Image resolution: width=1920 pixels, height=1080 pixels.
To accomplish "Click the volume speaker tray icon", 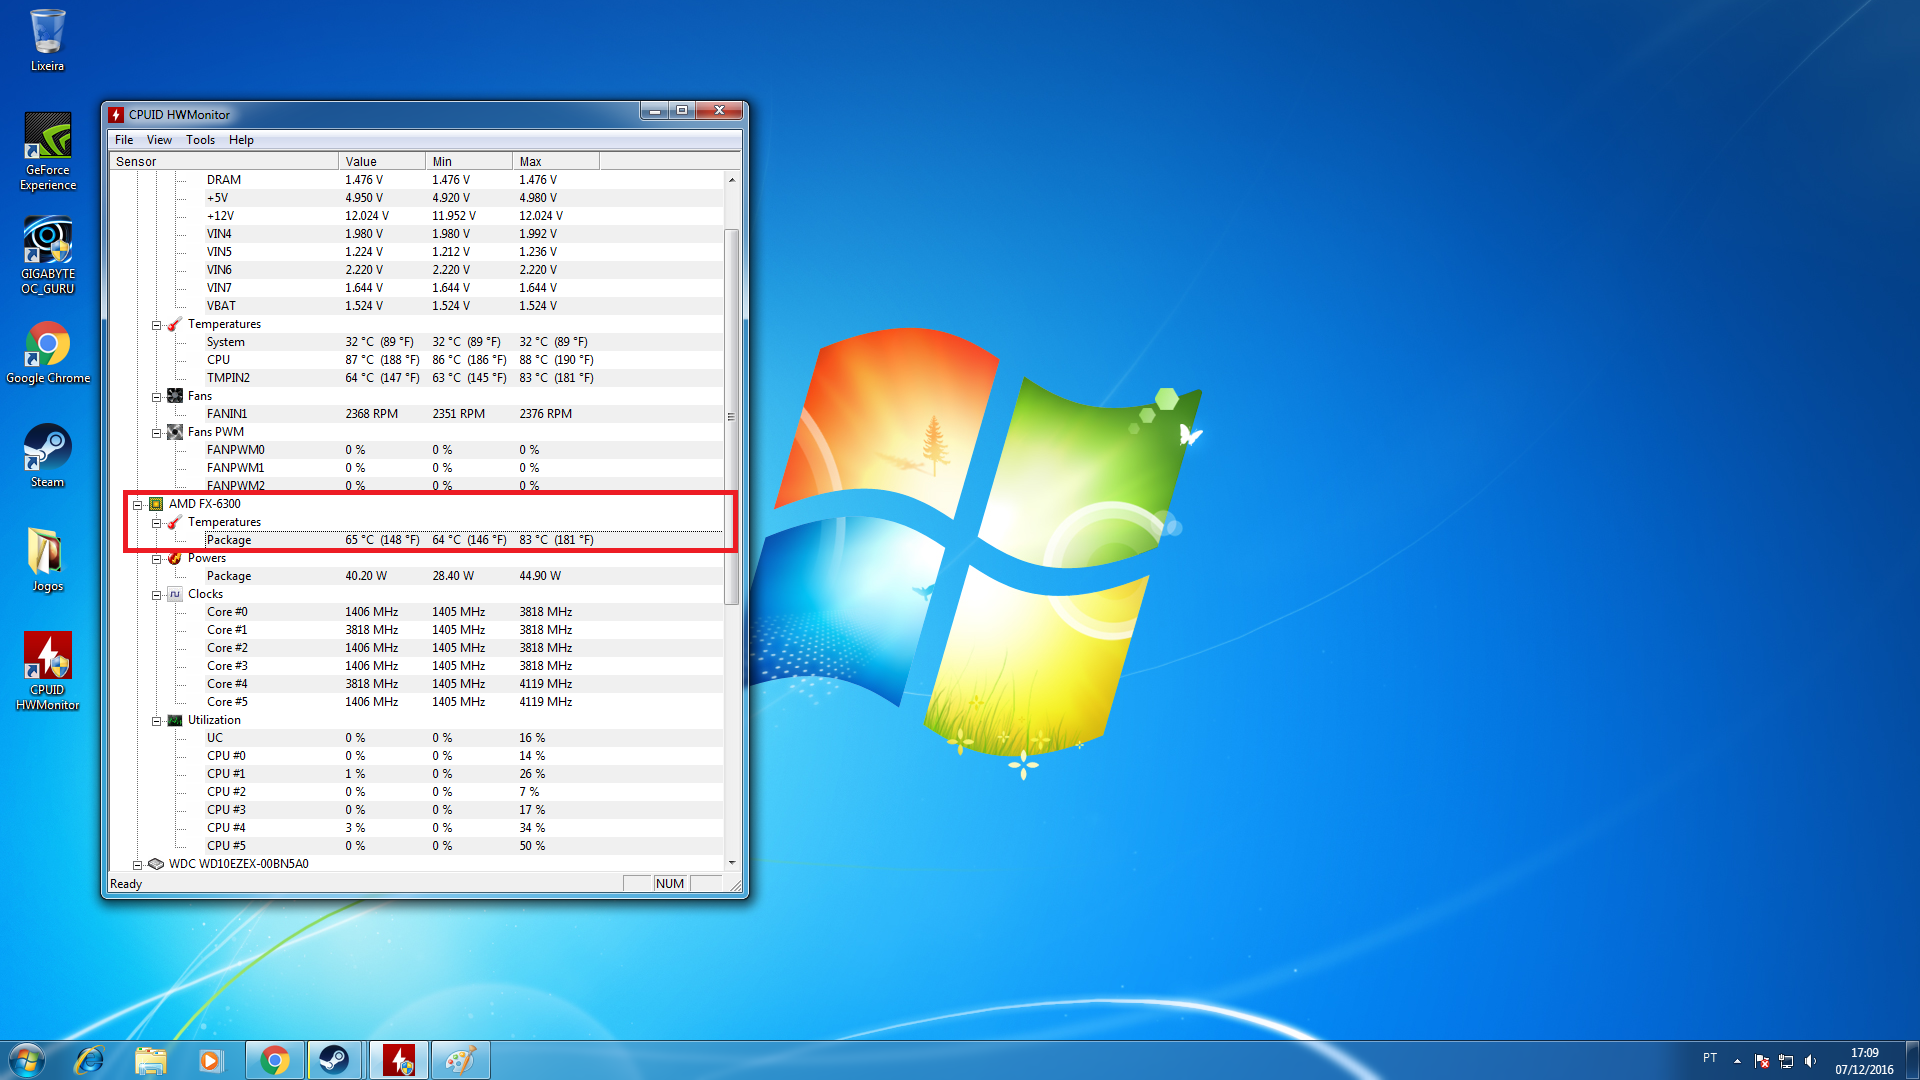I will [1811, 1061].
